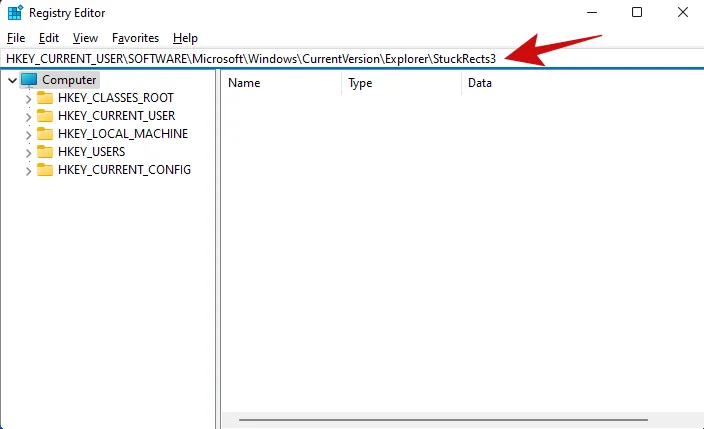704x429 pixels.
Task: Click the Type column header
Action: click(x=360, y=83)
